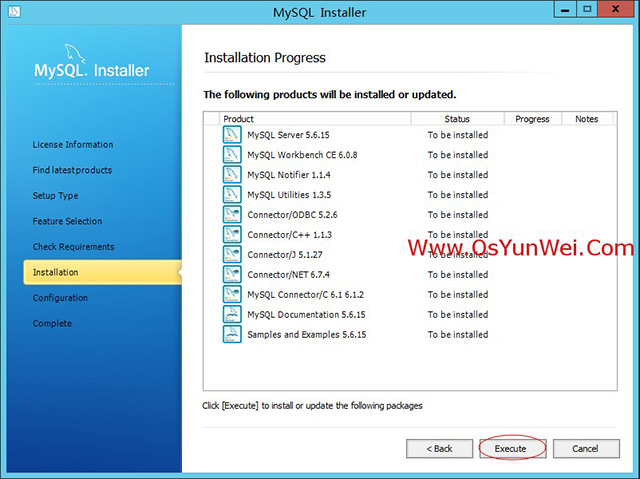Select MySQL Connector/C 6.1 6.1.2 text
The height and width of the screenshot is (479, 640).
tap(305, 295)
